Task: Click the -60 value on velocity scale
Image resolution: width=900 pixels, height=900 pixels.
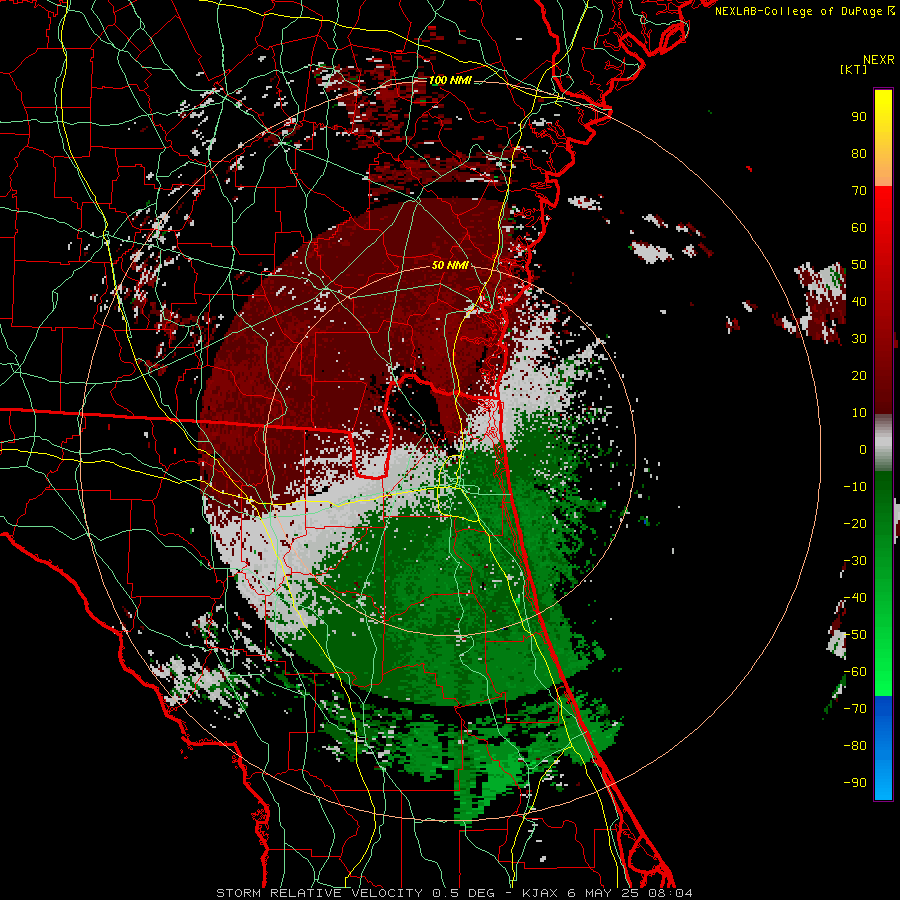Action: tap(855, 672)
